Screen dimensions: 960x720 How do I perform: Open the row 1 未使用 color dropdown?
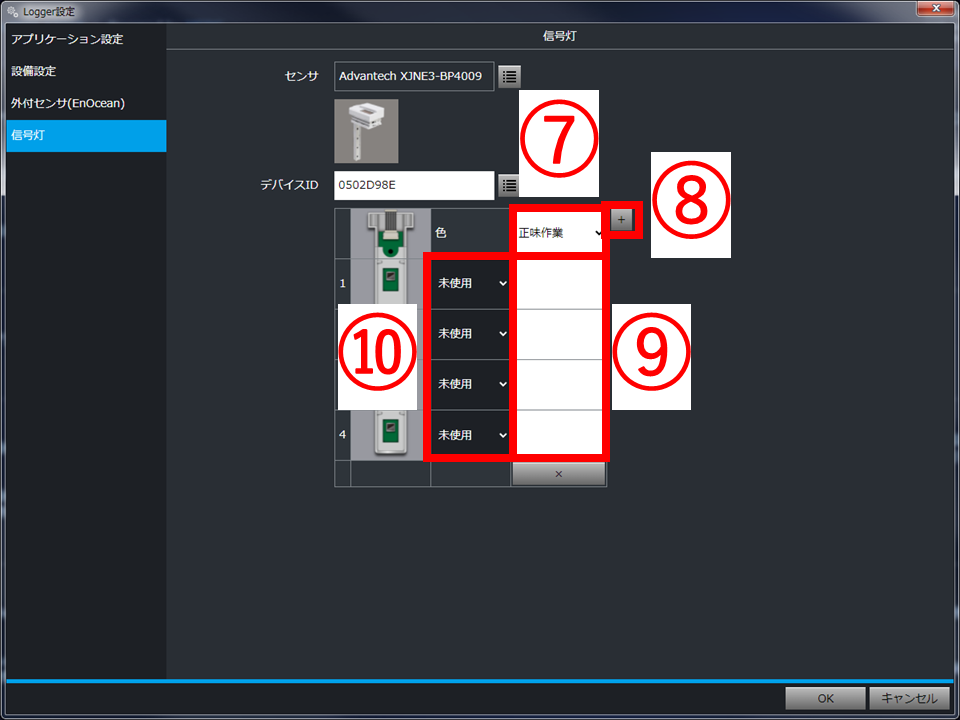point(470,283)
